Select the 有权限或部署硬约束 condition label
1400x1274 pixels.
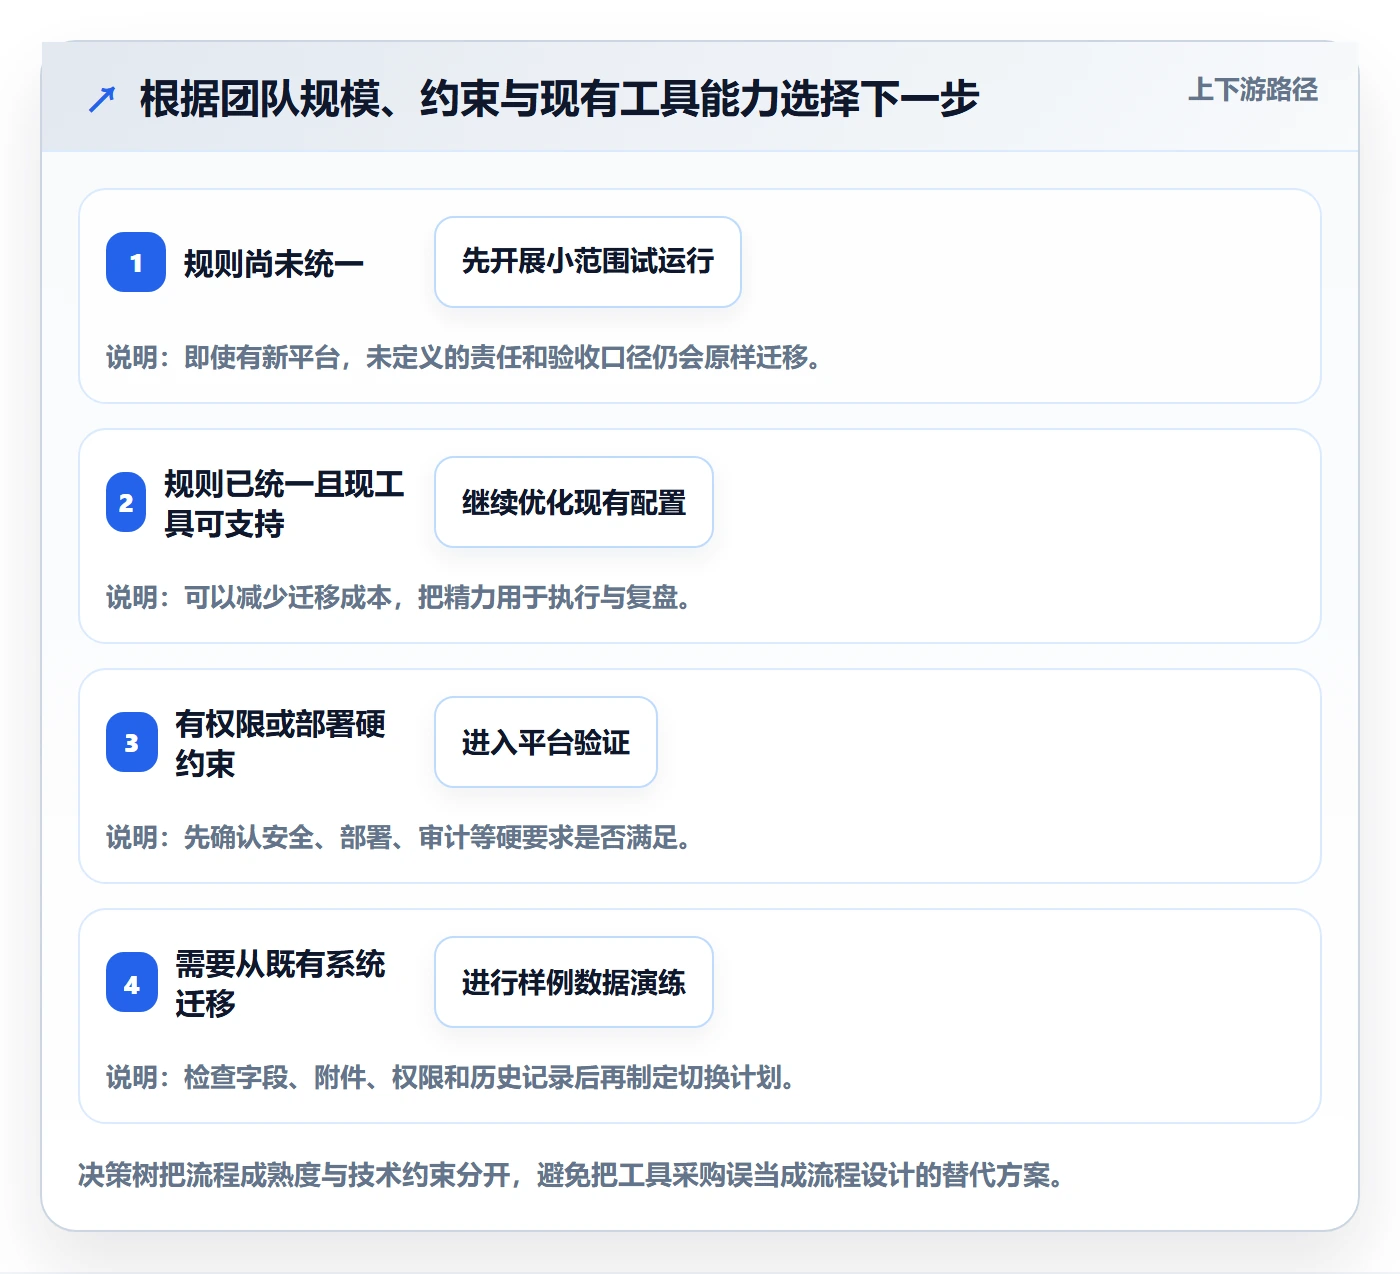click(x=280, y=743)
